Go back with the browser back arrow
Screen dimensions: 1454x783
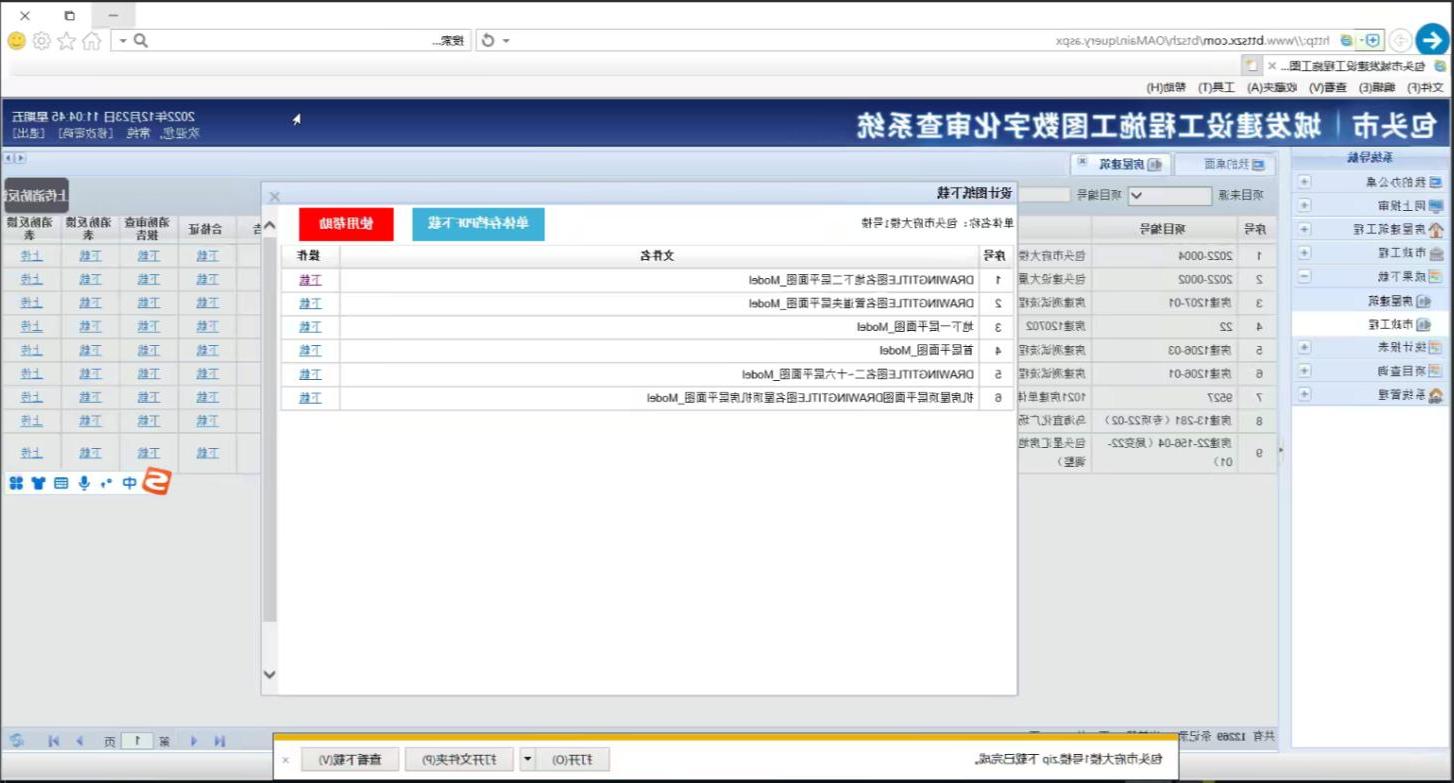1432,40
